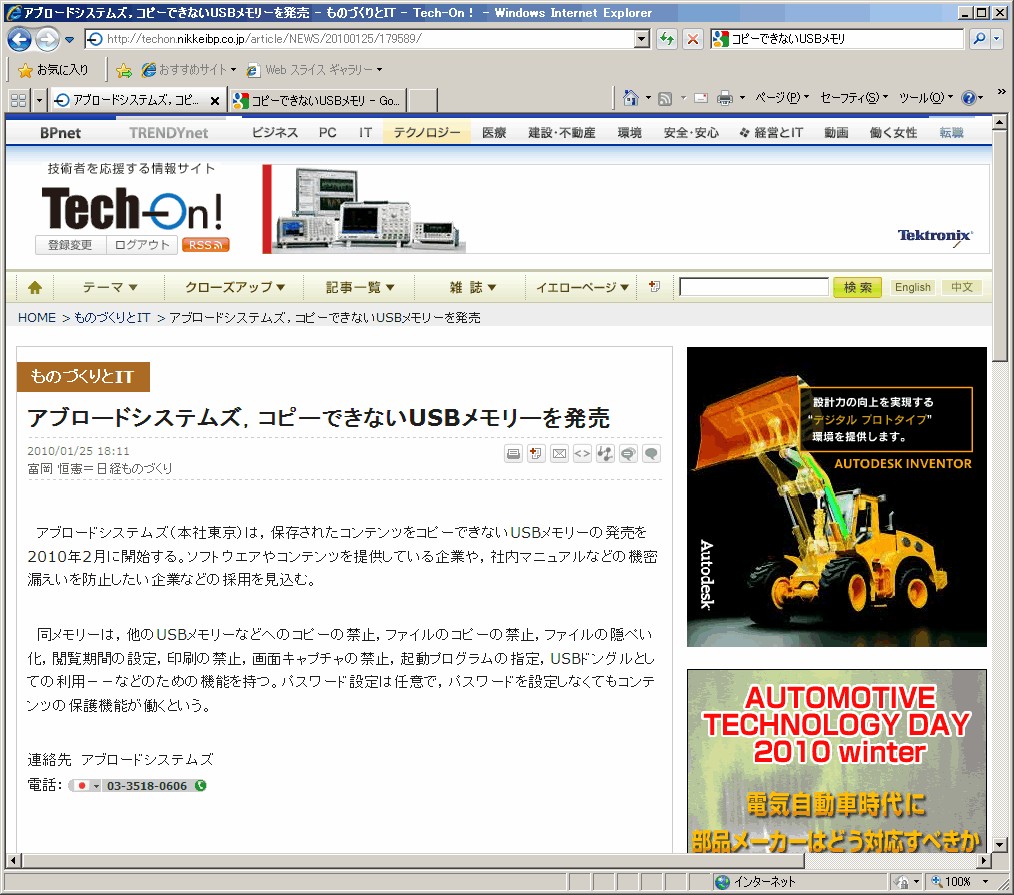Expand the イエローページ dropdown menu
Image resolution: width=1014 pixels, height=895 pixels.
[x=582, y=287]
